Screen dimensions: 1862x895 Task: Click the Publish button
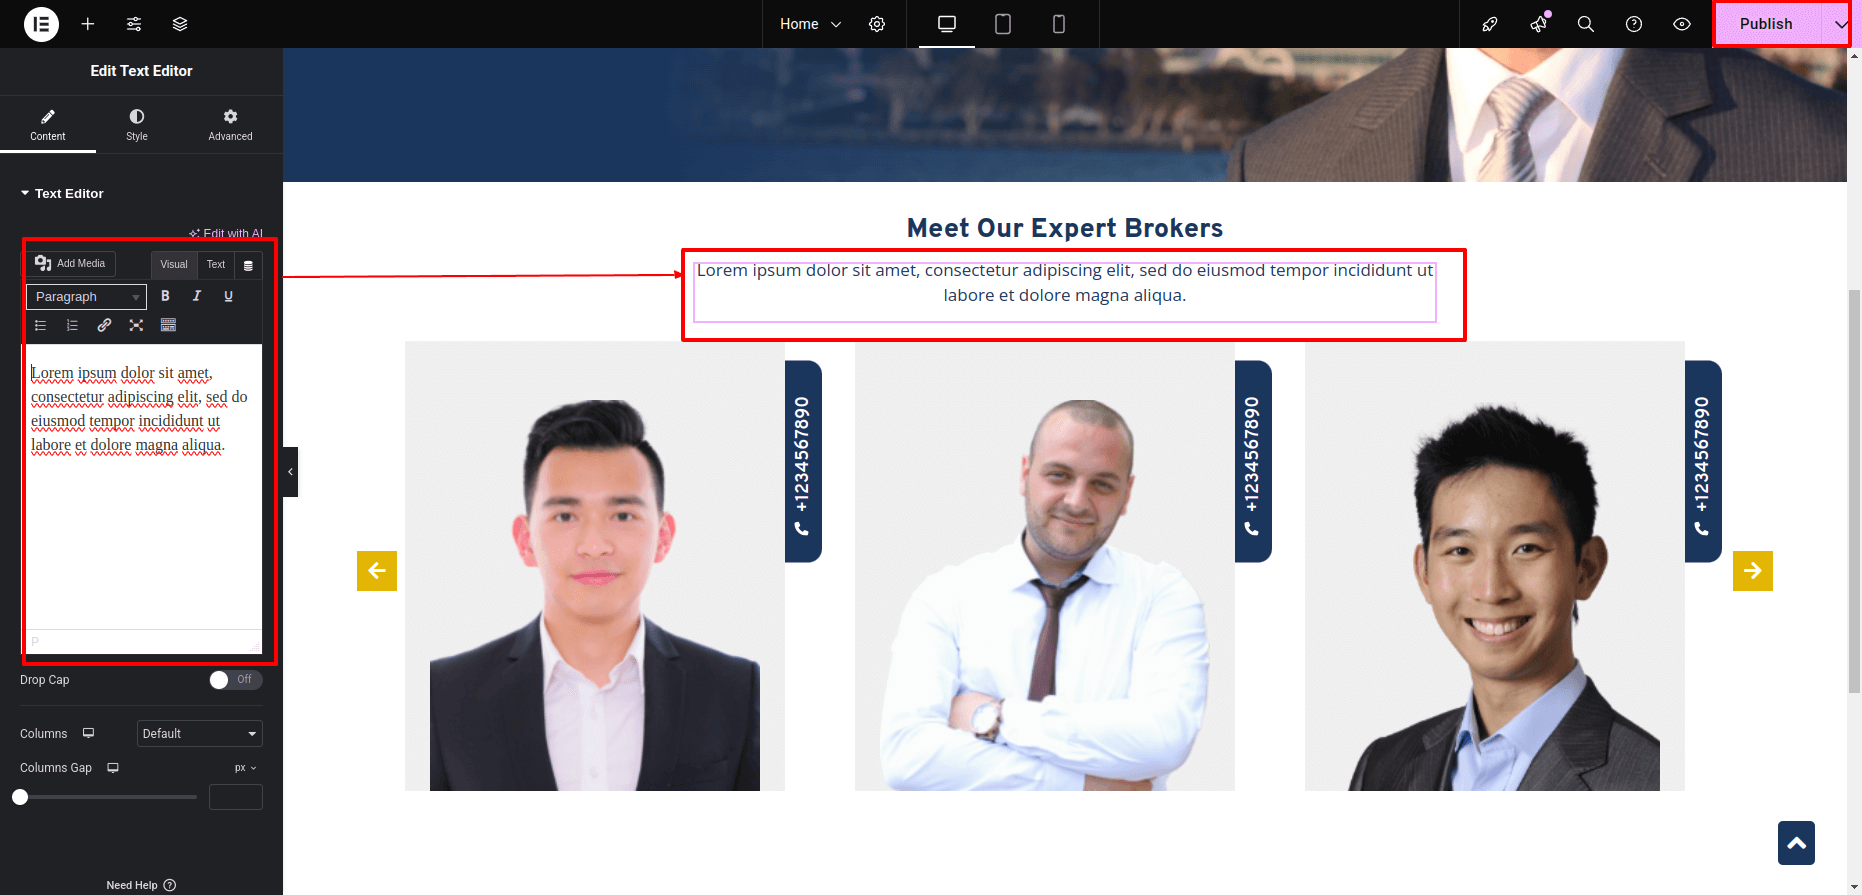click(1766, 24)
